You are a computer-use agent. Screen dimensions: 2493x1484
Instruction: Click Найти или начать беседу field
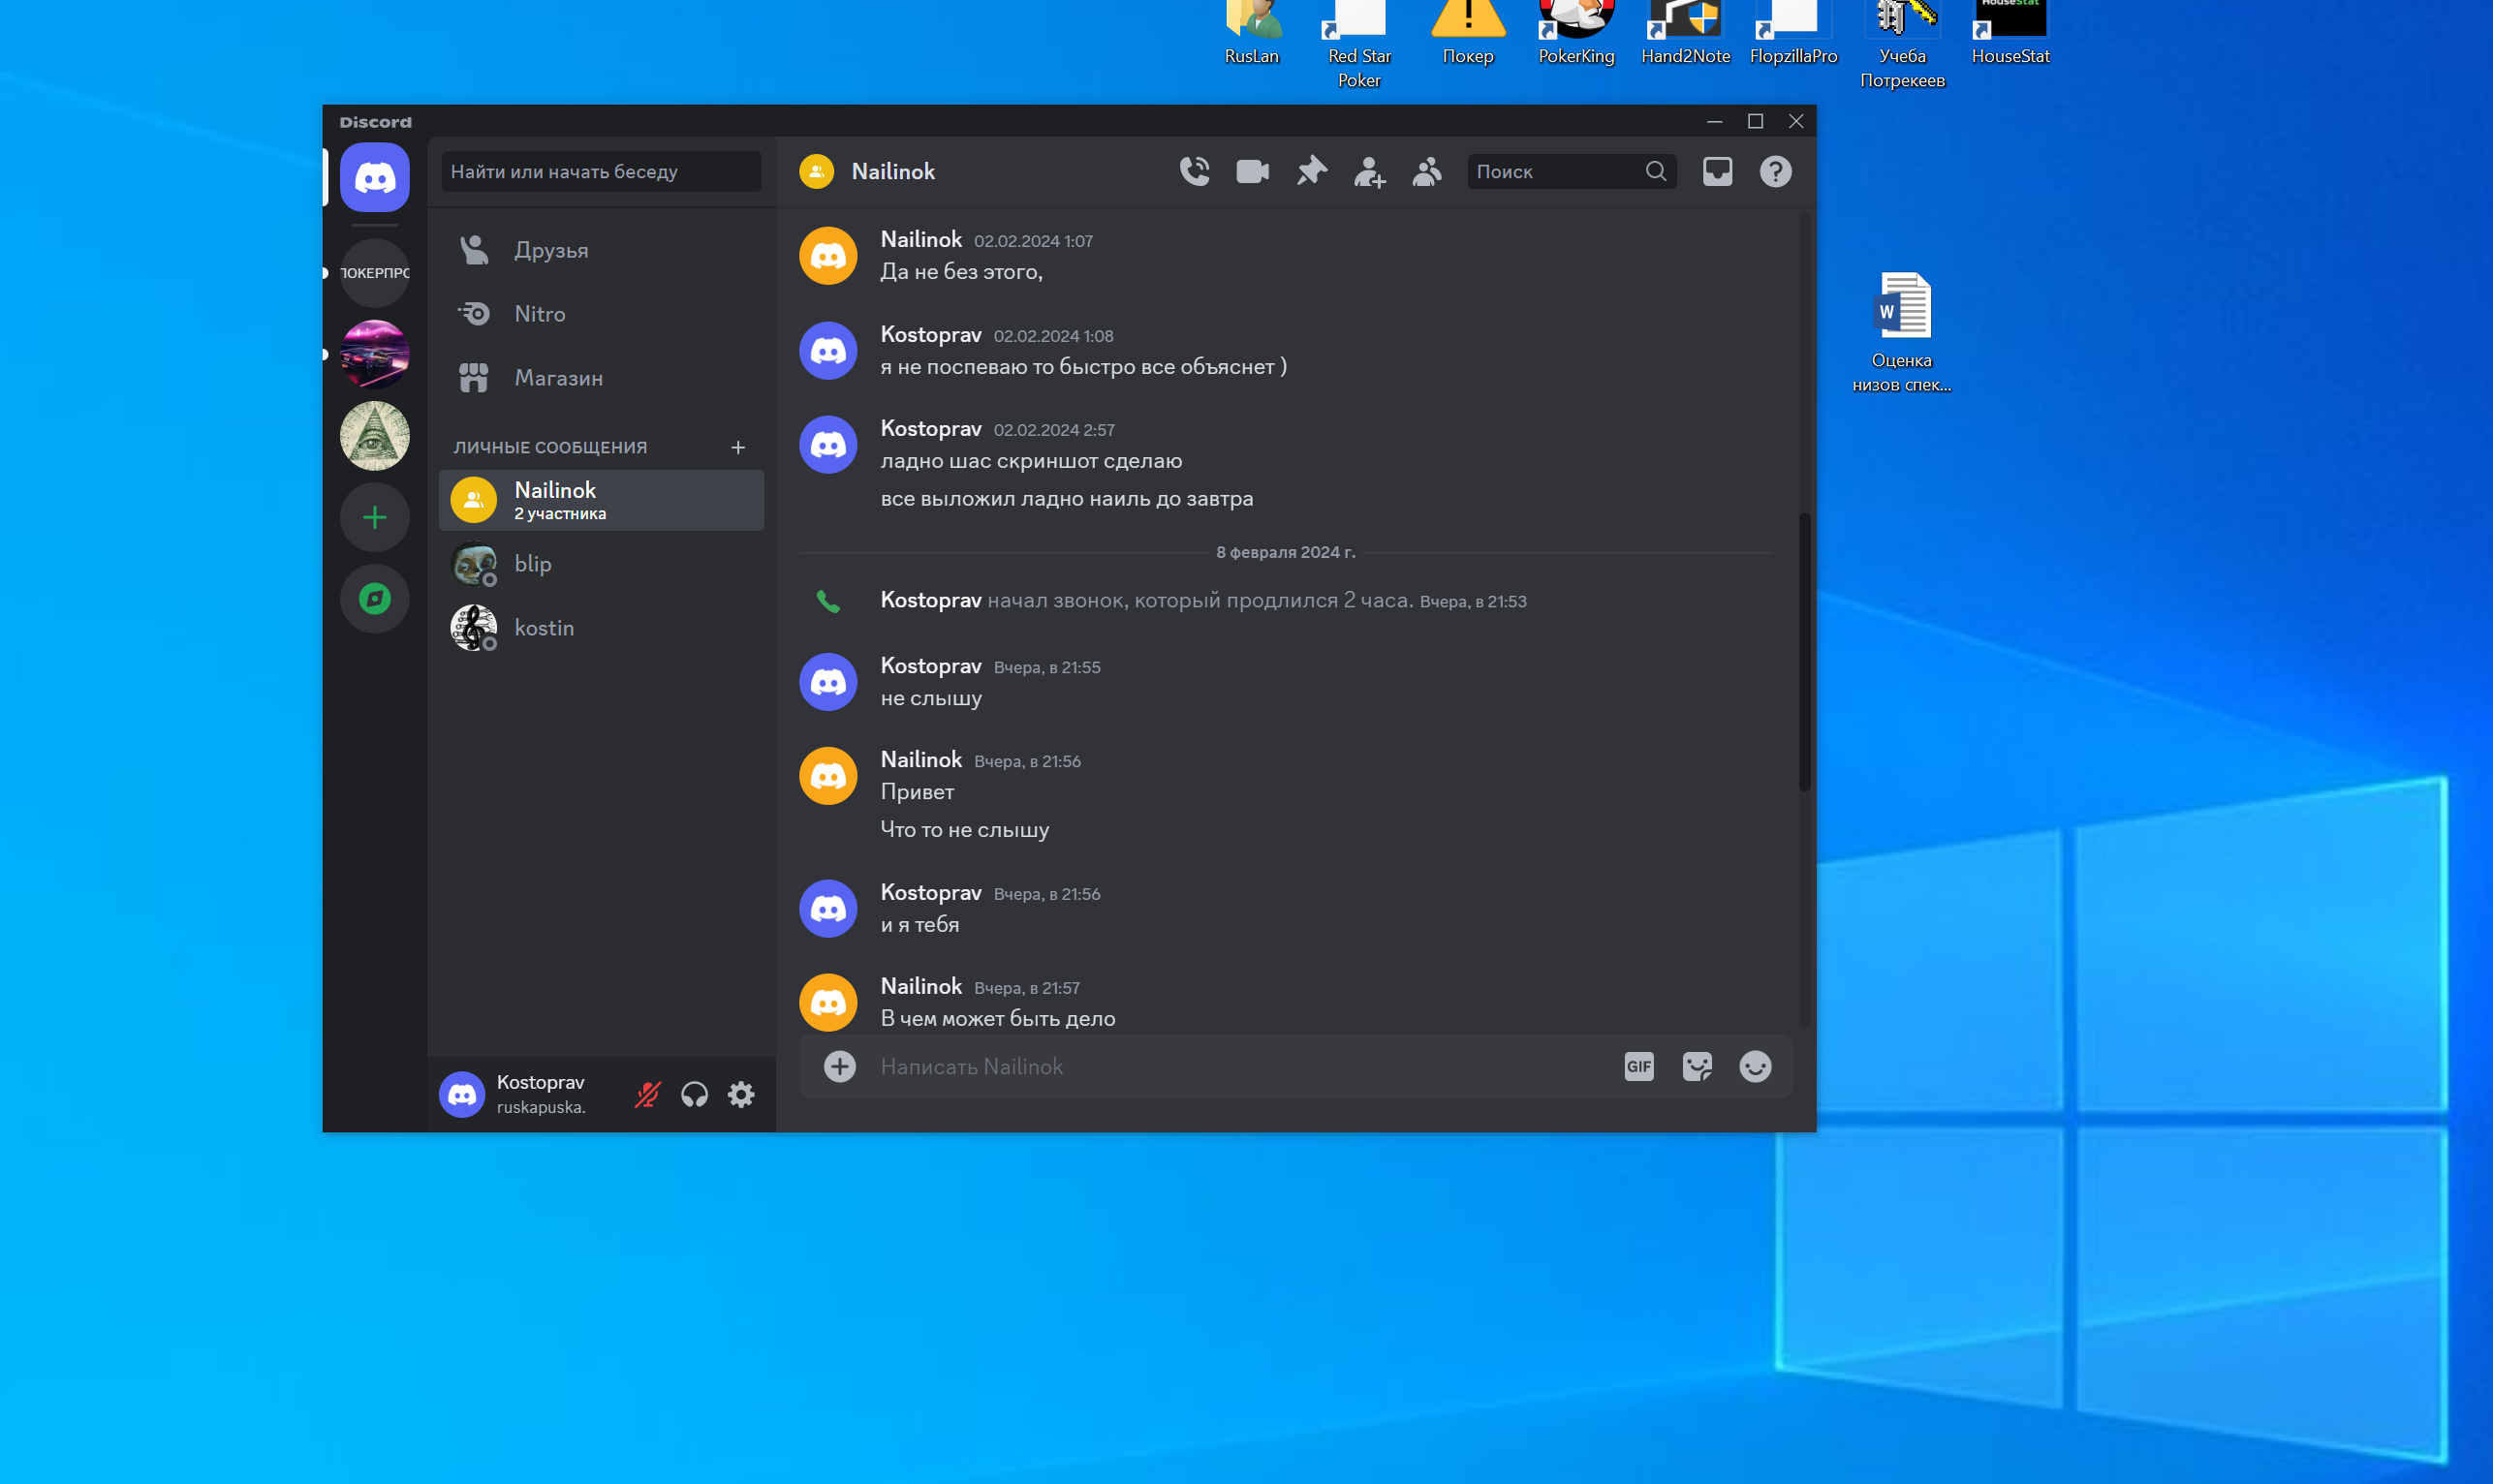tap(600, 172)
